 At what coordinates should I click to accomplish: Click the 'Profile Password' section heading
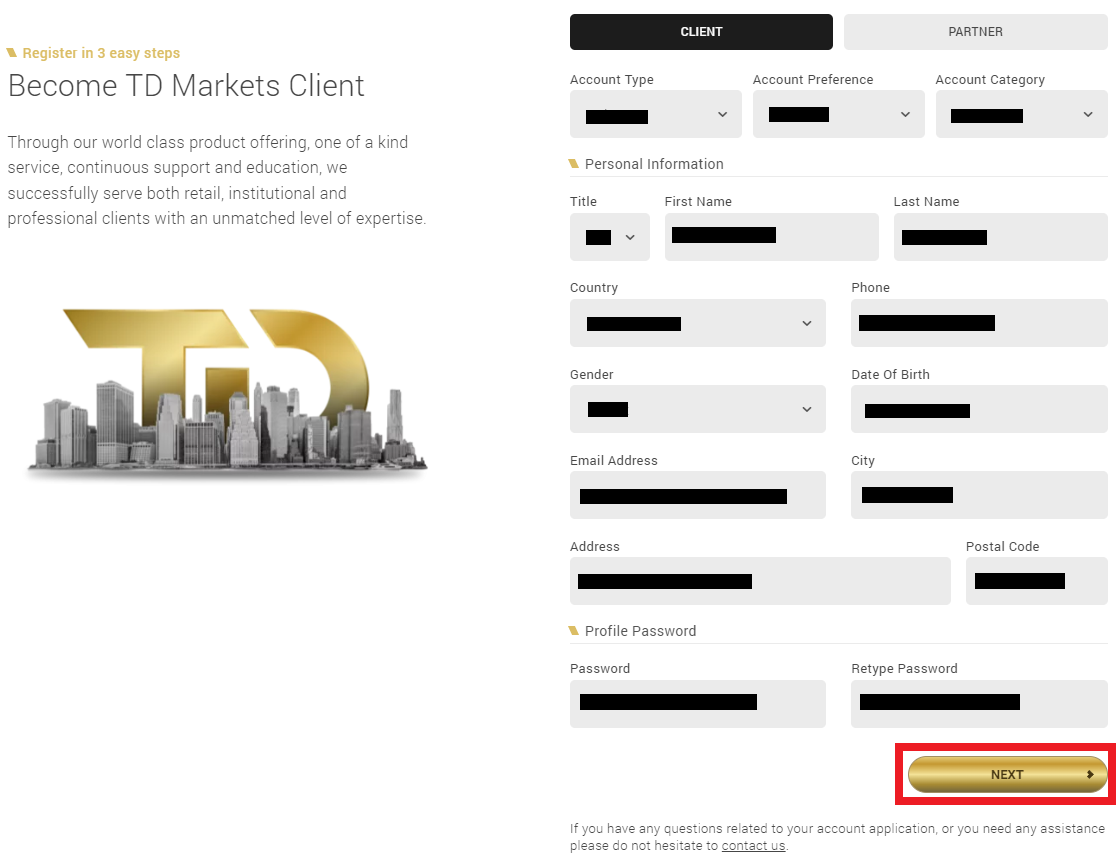point(640,631)
